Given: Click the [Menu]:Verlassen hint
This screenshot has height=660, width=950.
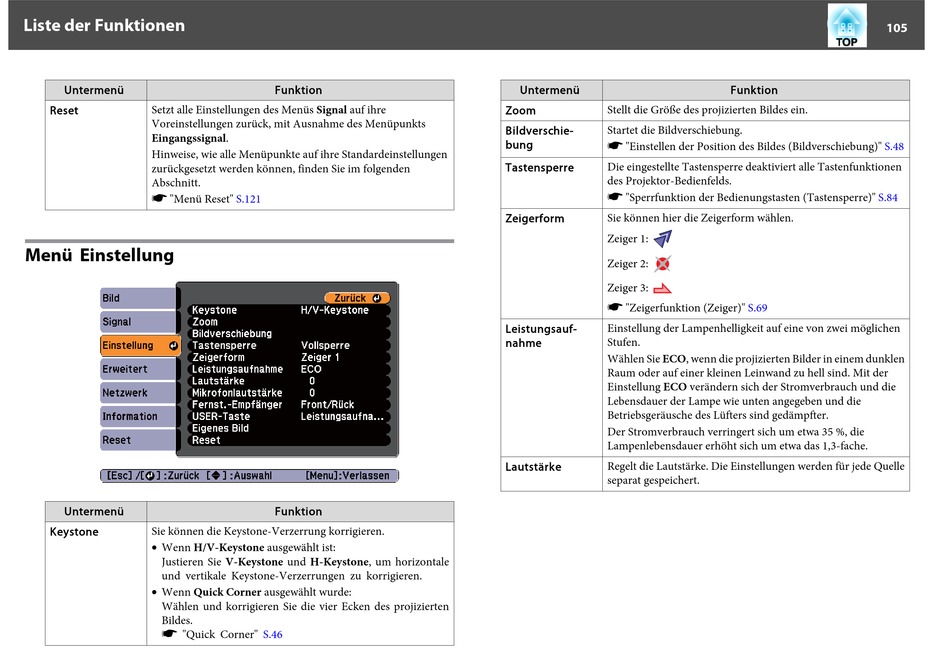Looking at the screenshot, I should (347, 476).
